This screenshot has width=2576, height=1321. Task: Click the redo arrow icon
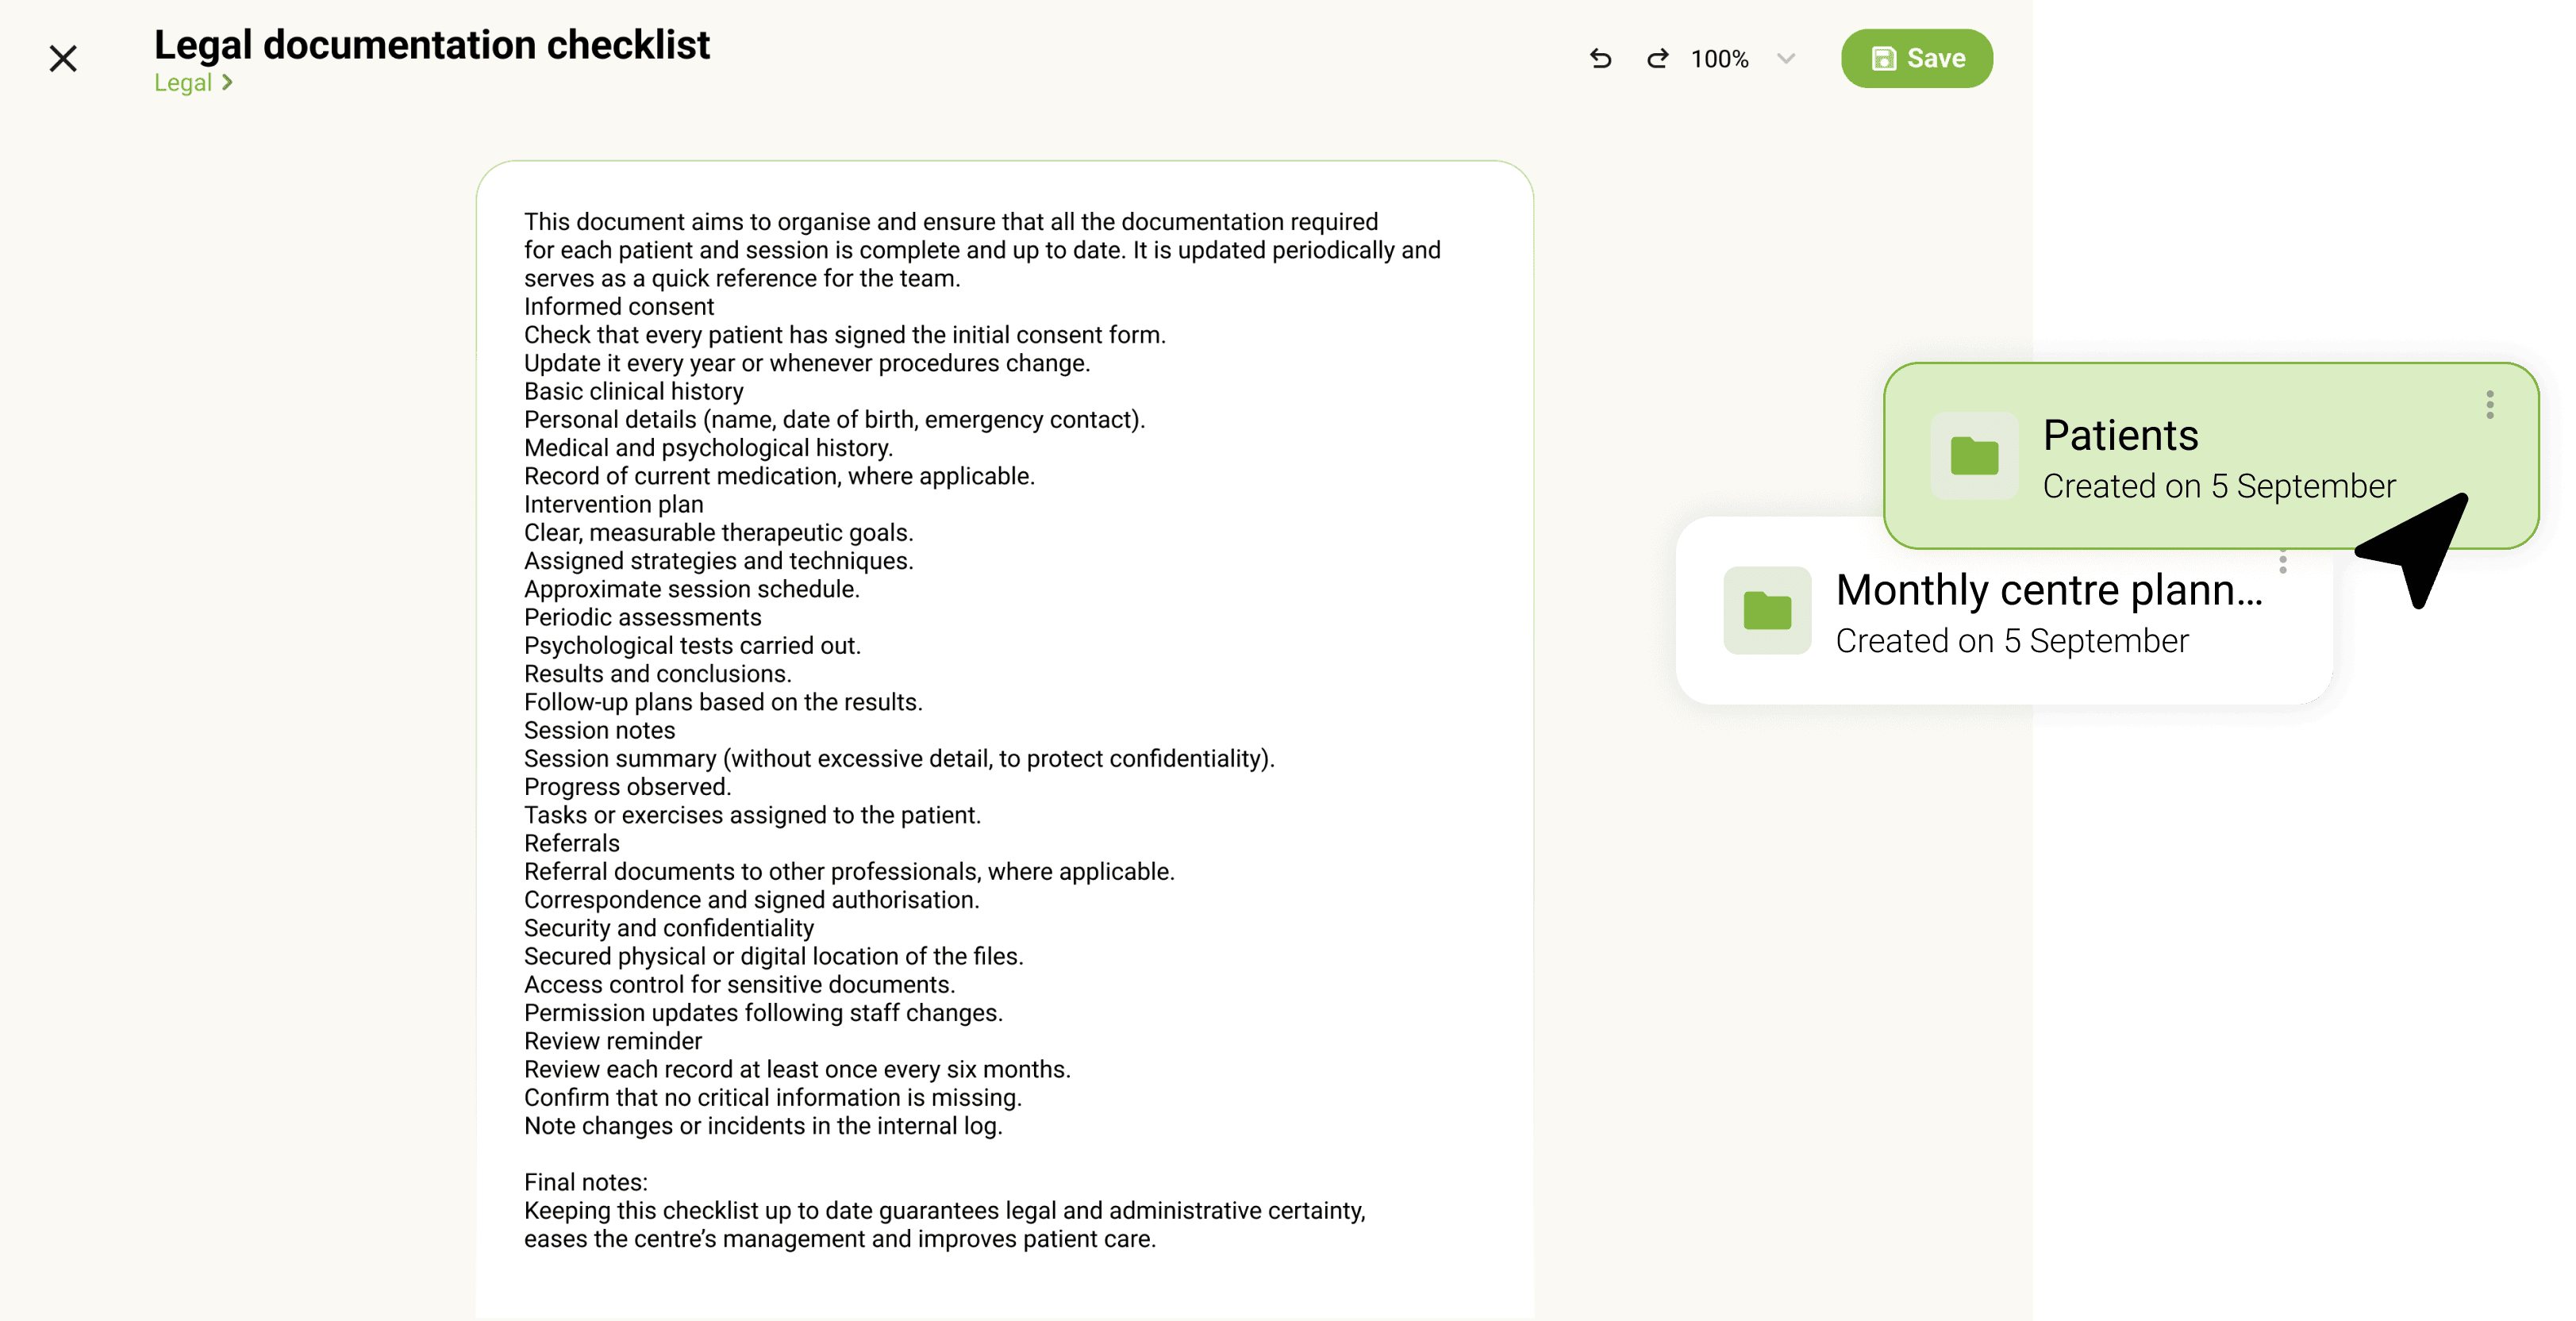point(1657,59)
